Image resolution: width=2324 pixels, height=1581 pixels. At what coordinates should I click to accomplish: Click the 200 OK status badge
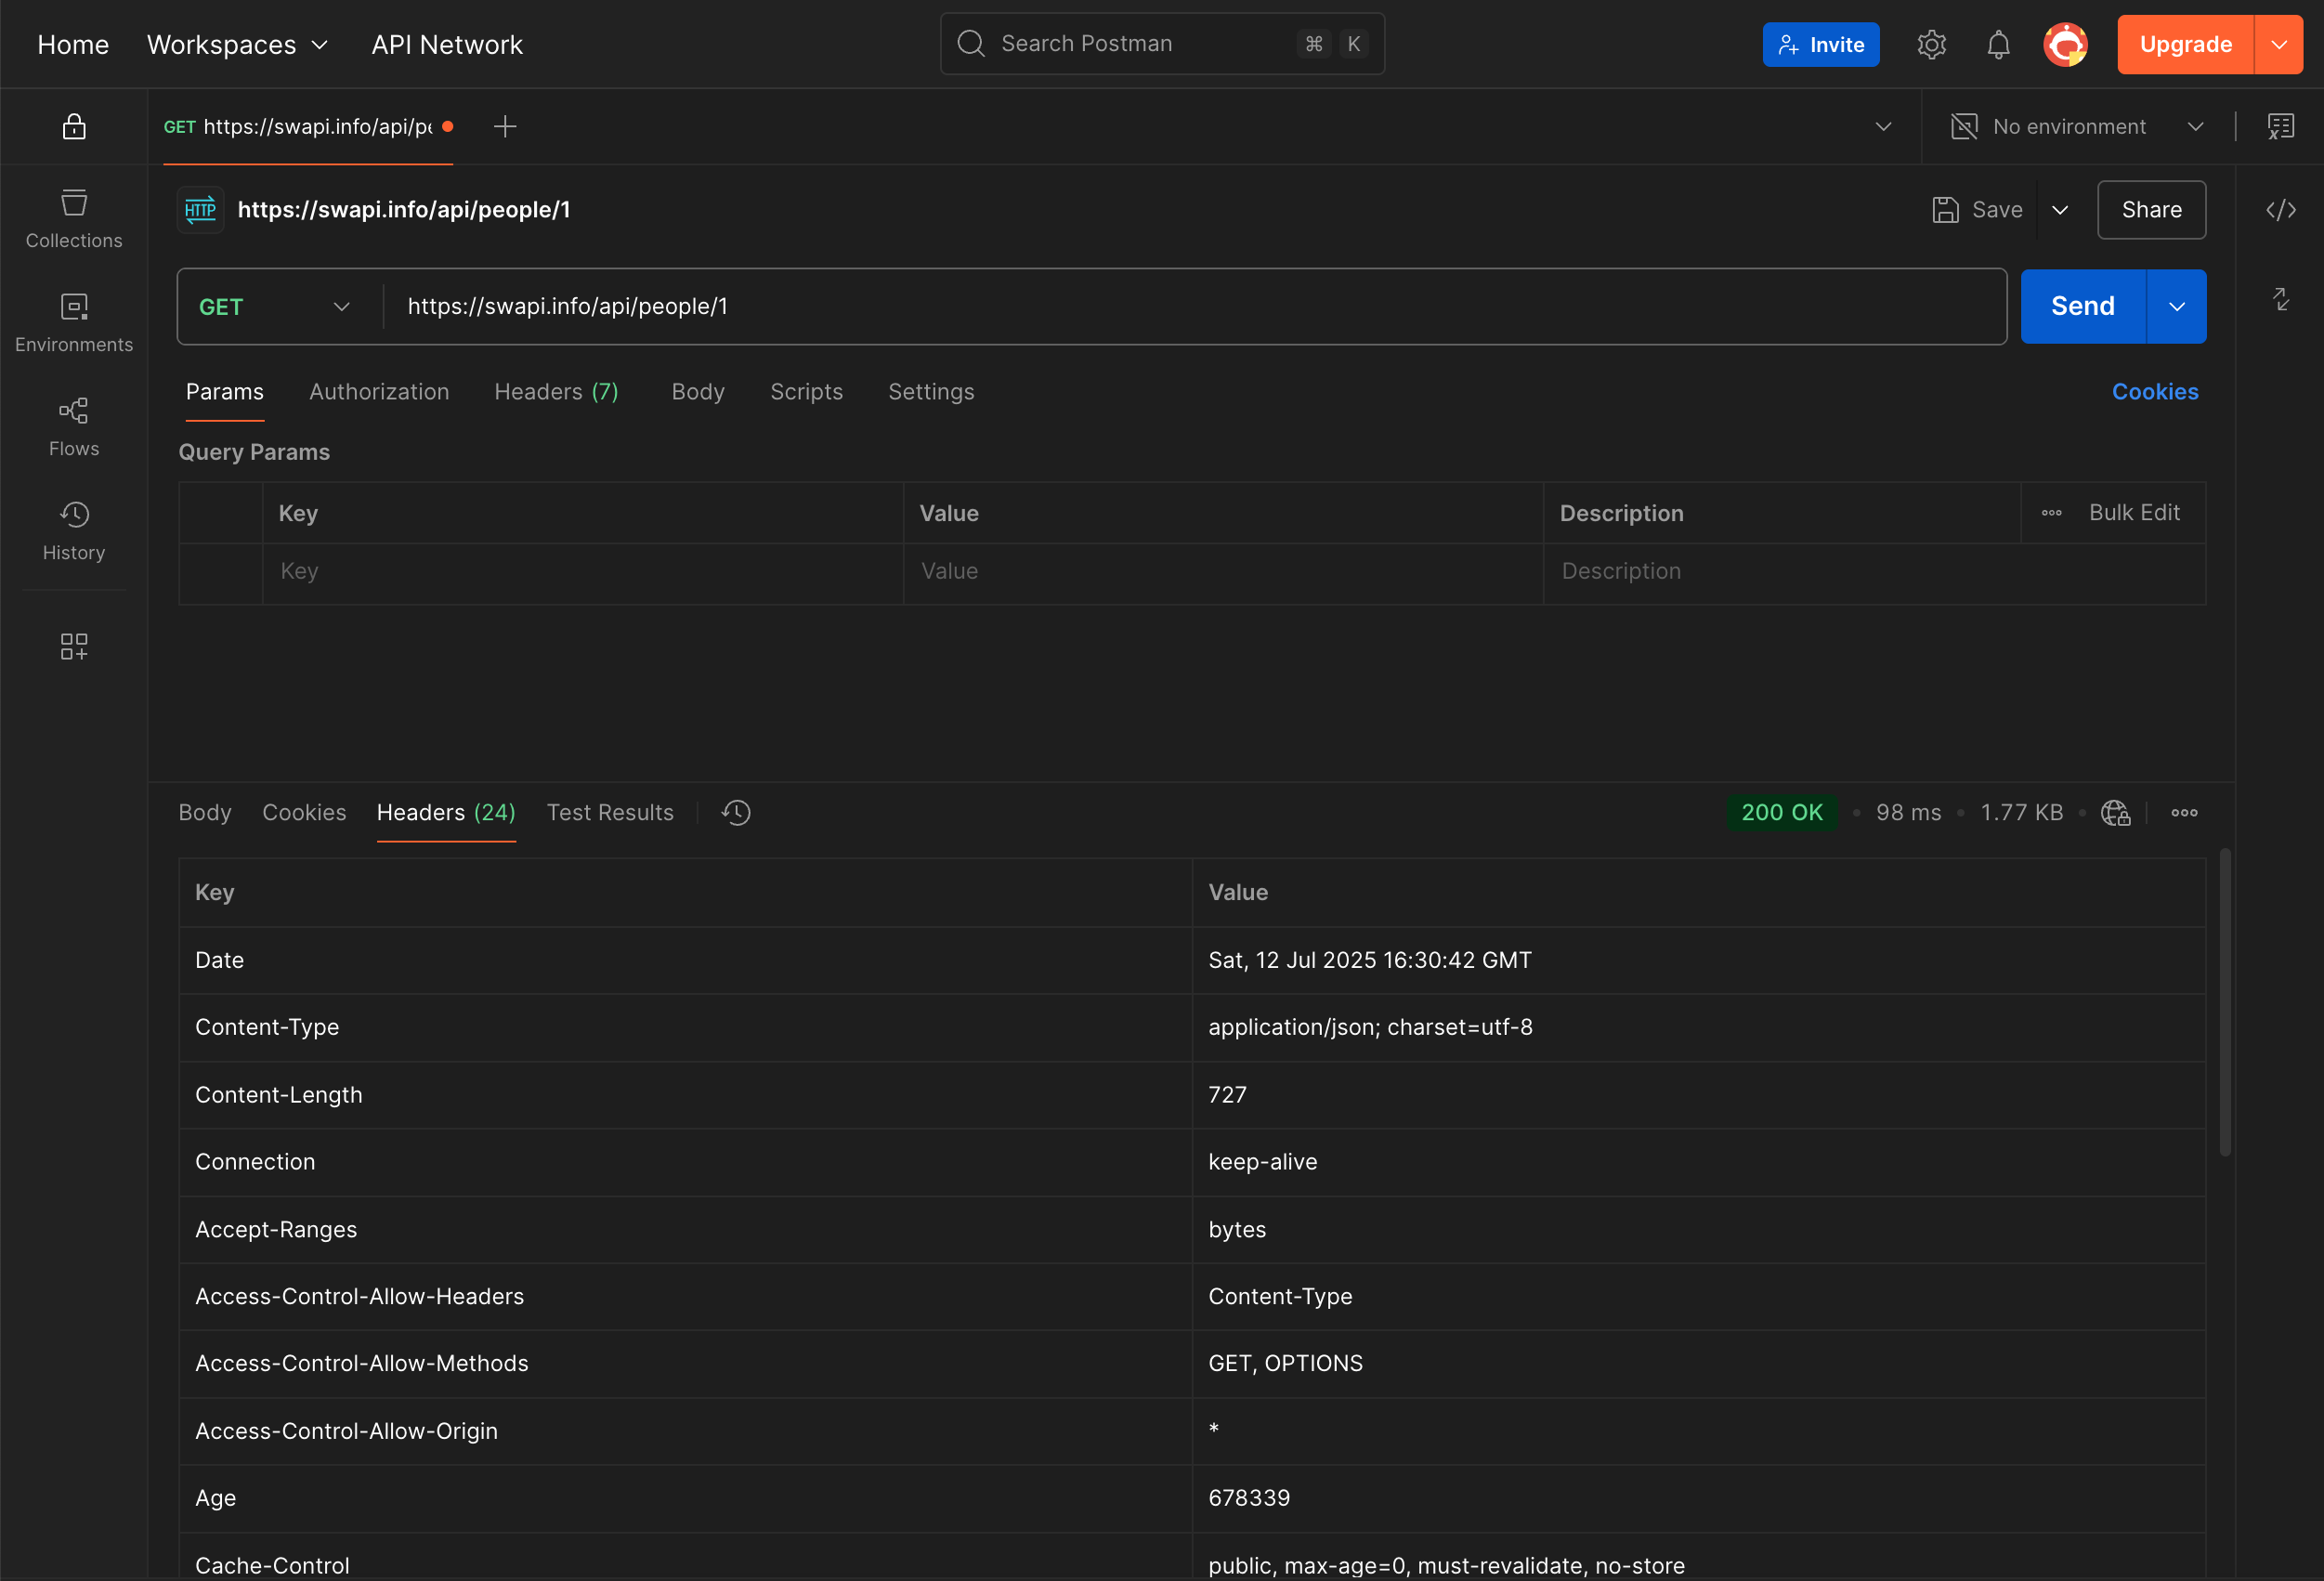coord(1782,812)
